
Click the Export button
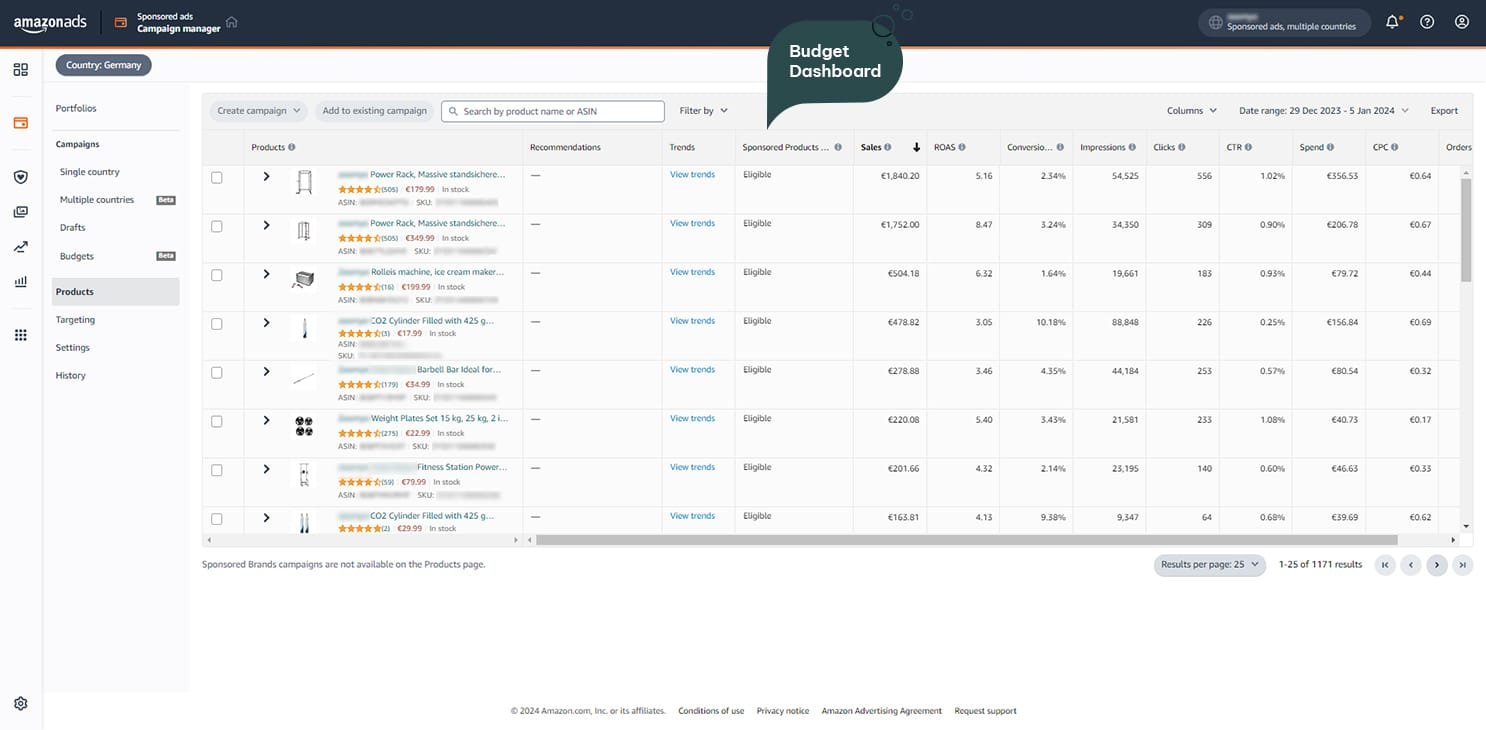pos(1444,111)
